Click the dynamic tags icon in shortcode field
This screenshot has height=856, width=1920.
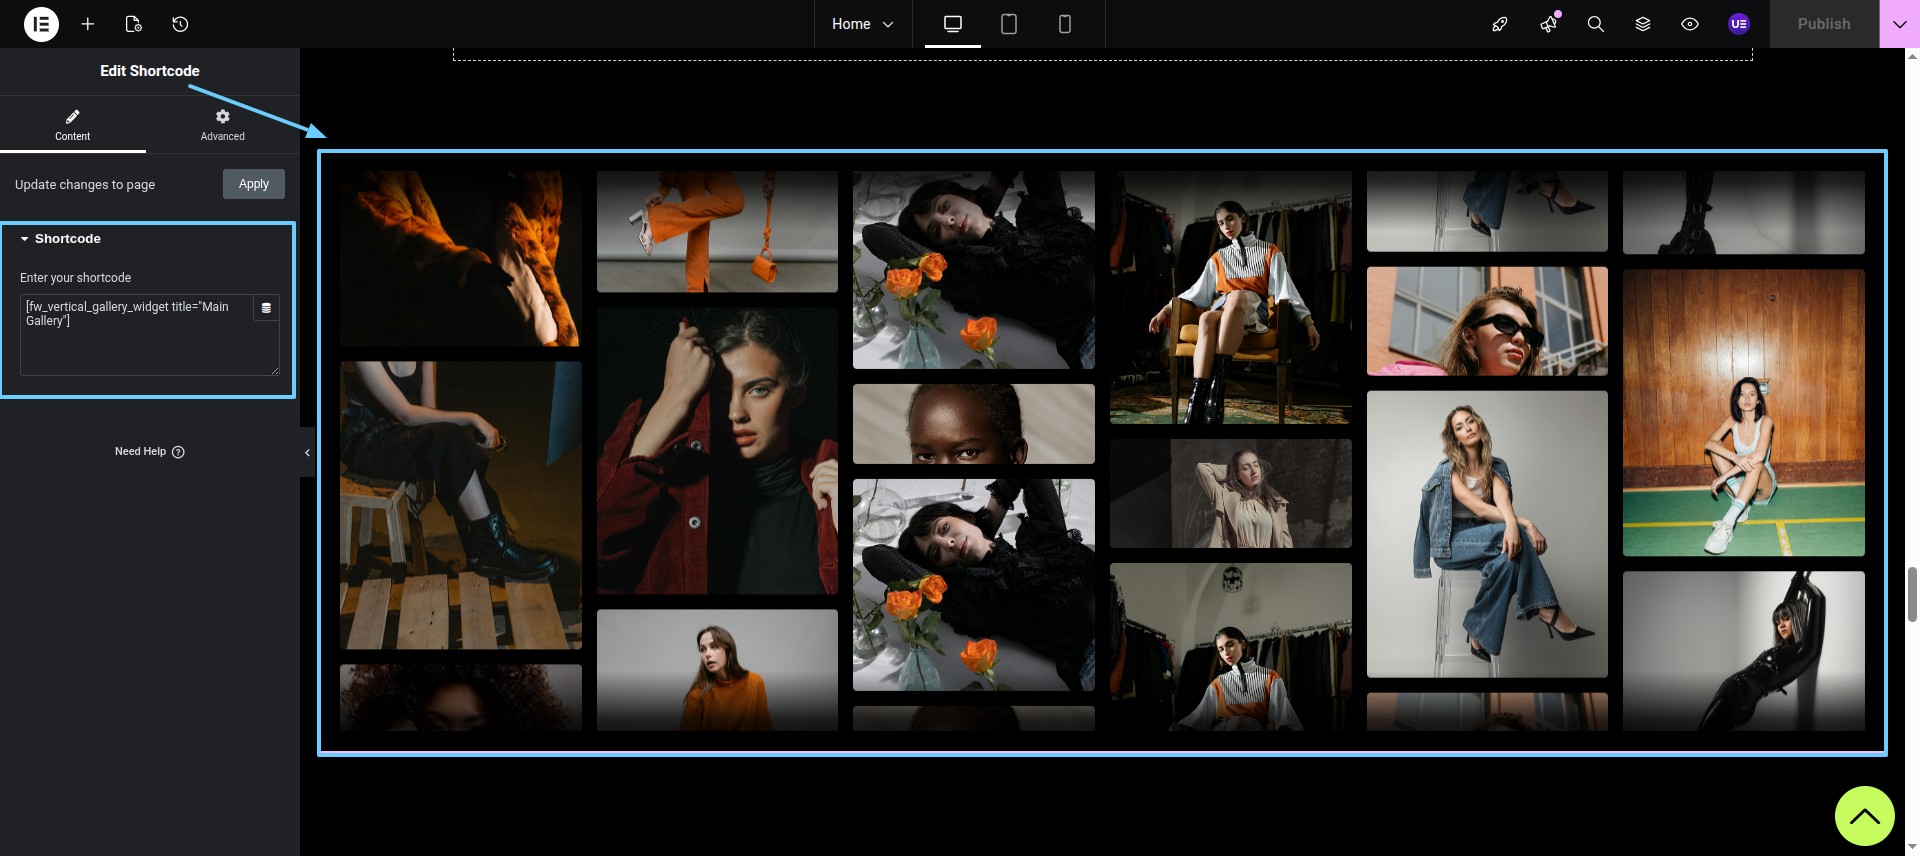[x=266, y=308]
